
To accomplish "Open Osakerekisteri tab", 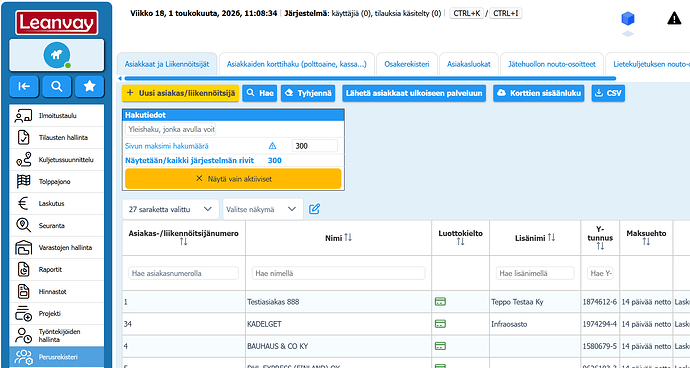I will click(x=407, y=64).
